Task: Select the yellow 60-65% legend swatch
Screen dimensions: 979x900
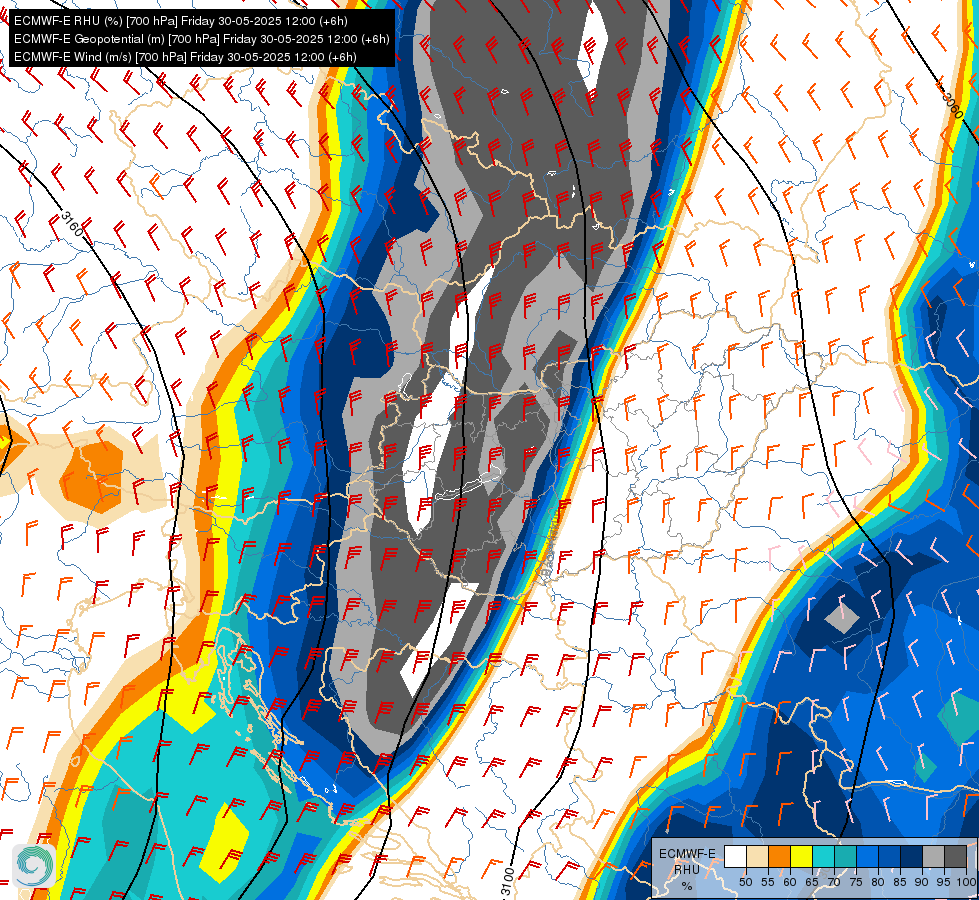Action: click(801, 856)
